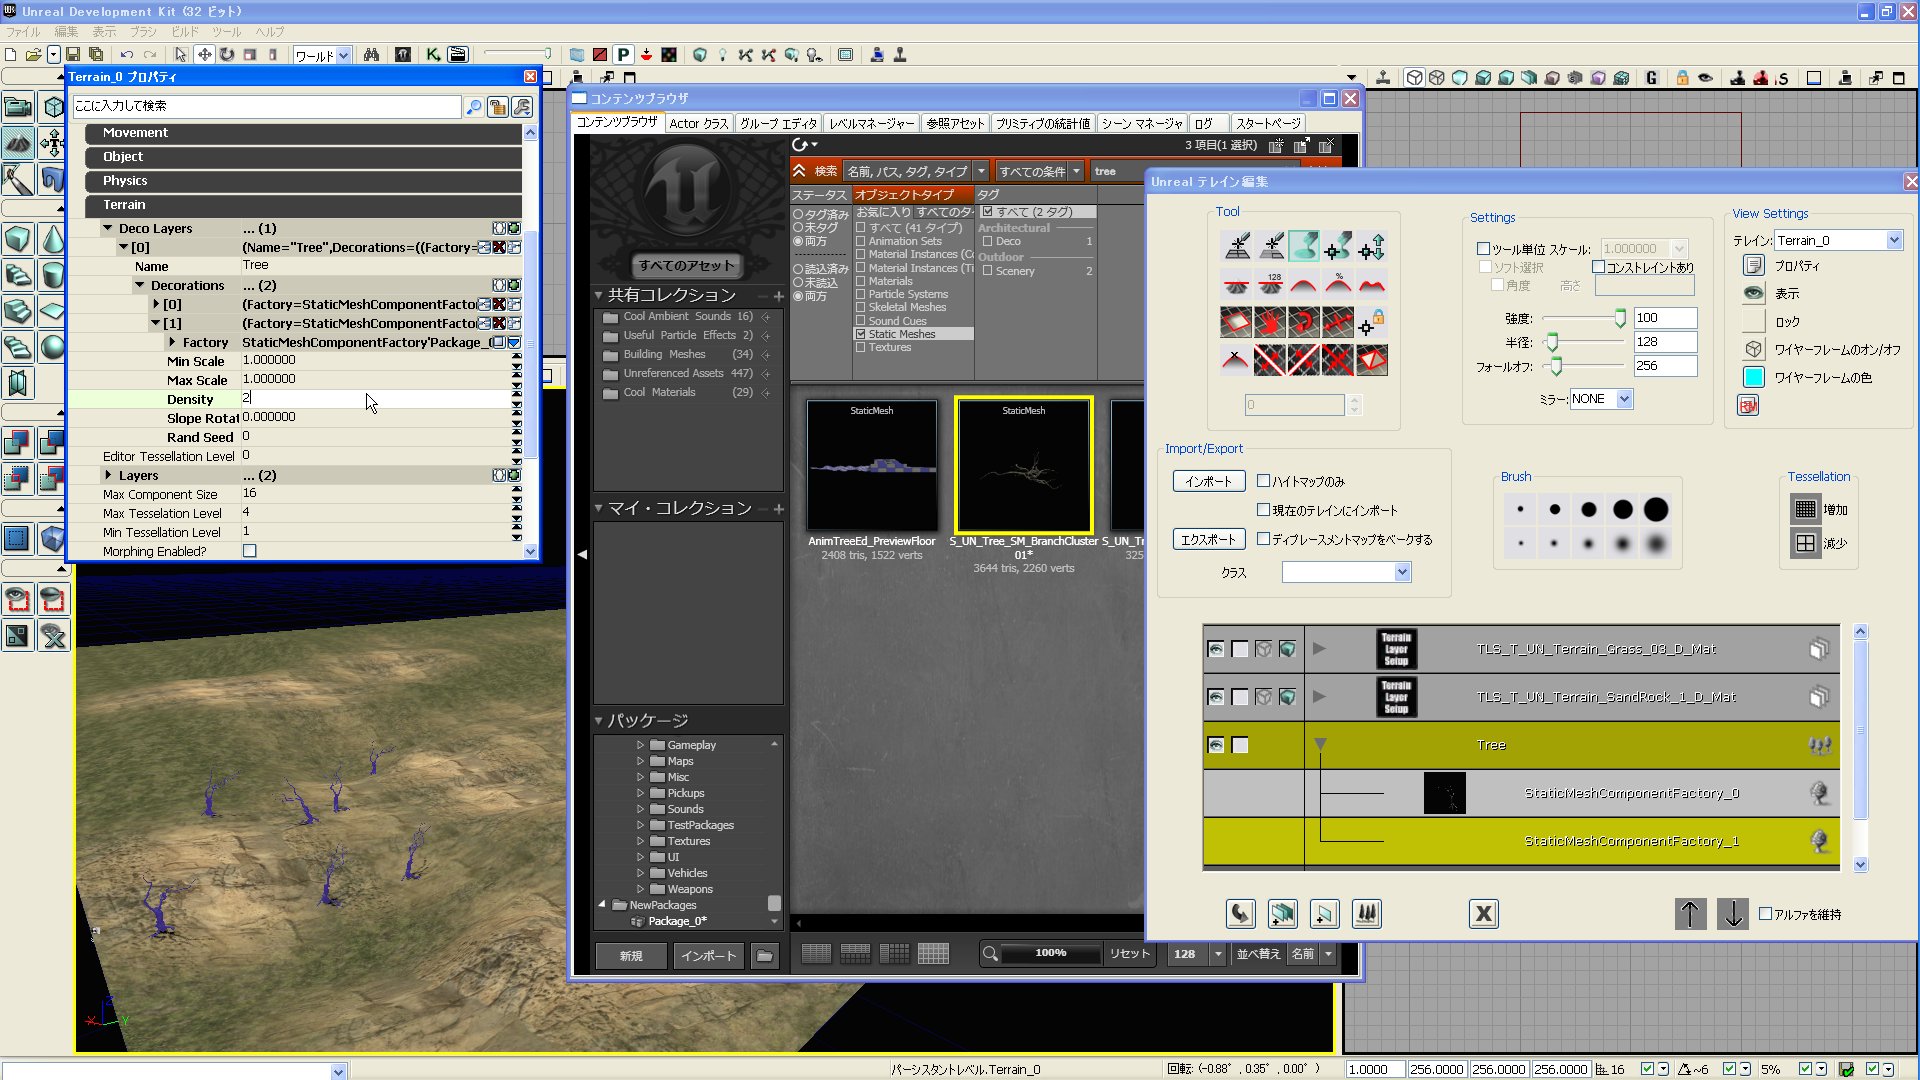Click the ワイヤーフレームの色 cyan color swatch
This screenshot has height=1080, width=1920.
[x=1753, y=377]
